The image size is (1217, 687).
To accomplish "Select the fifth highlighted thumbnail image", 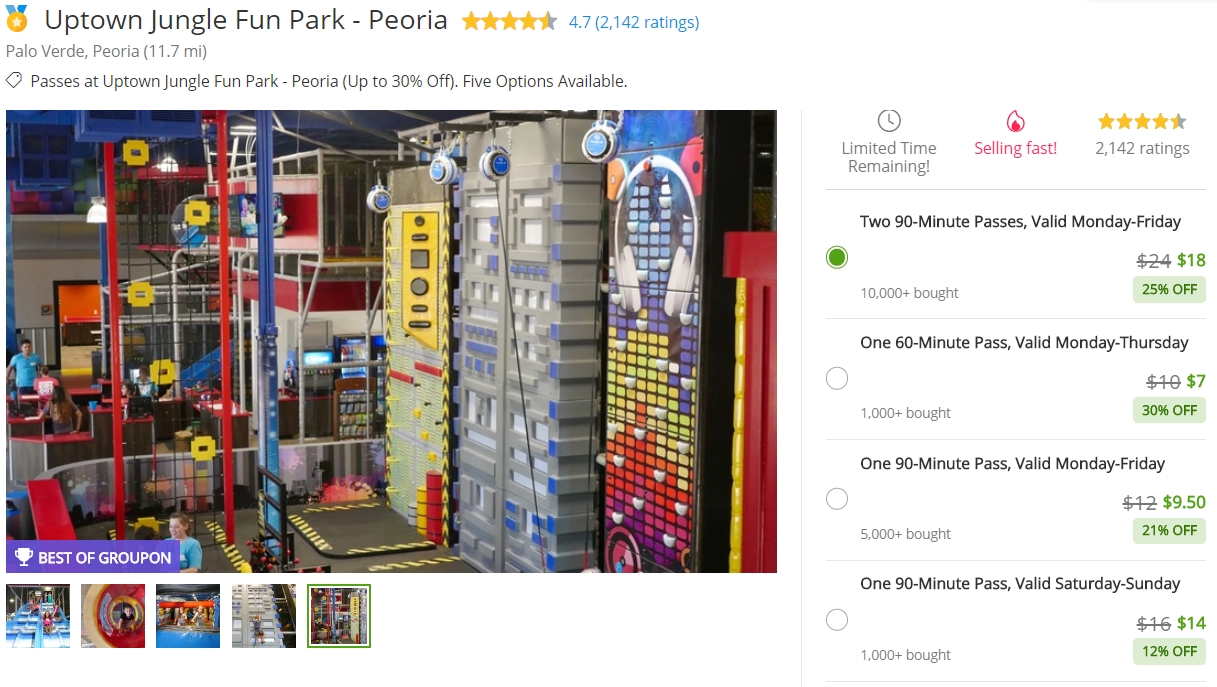I will point(339,616).
